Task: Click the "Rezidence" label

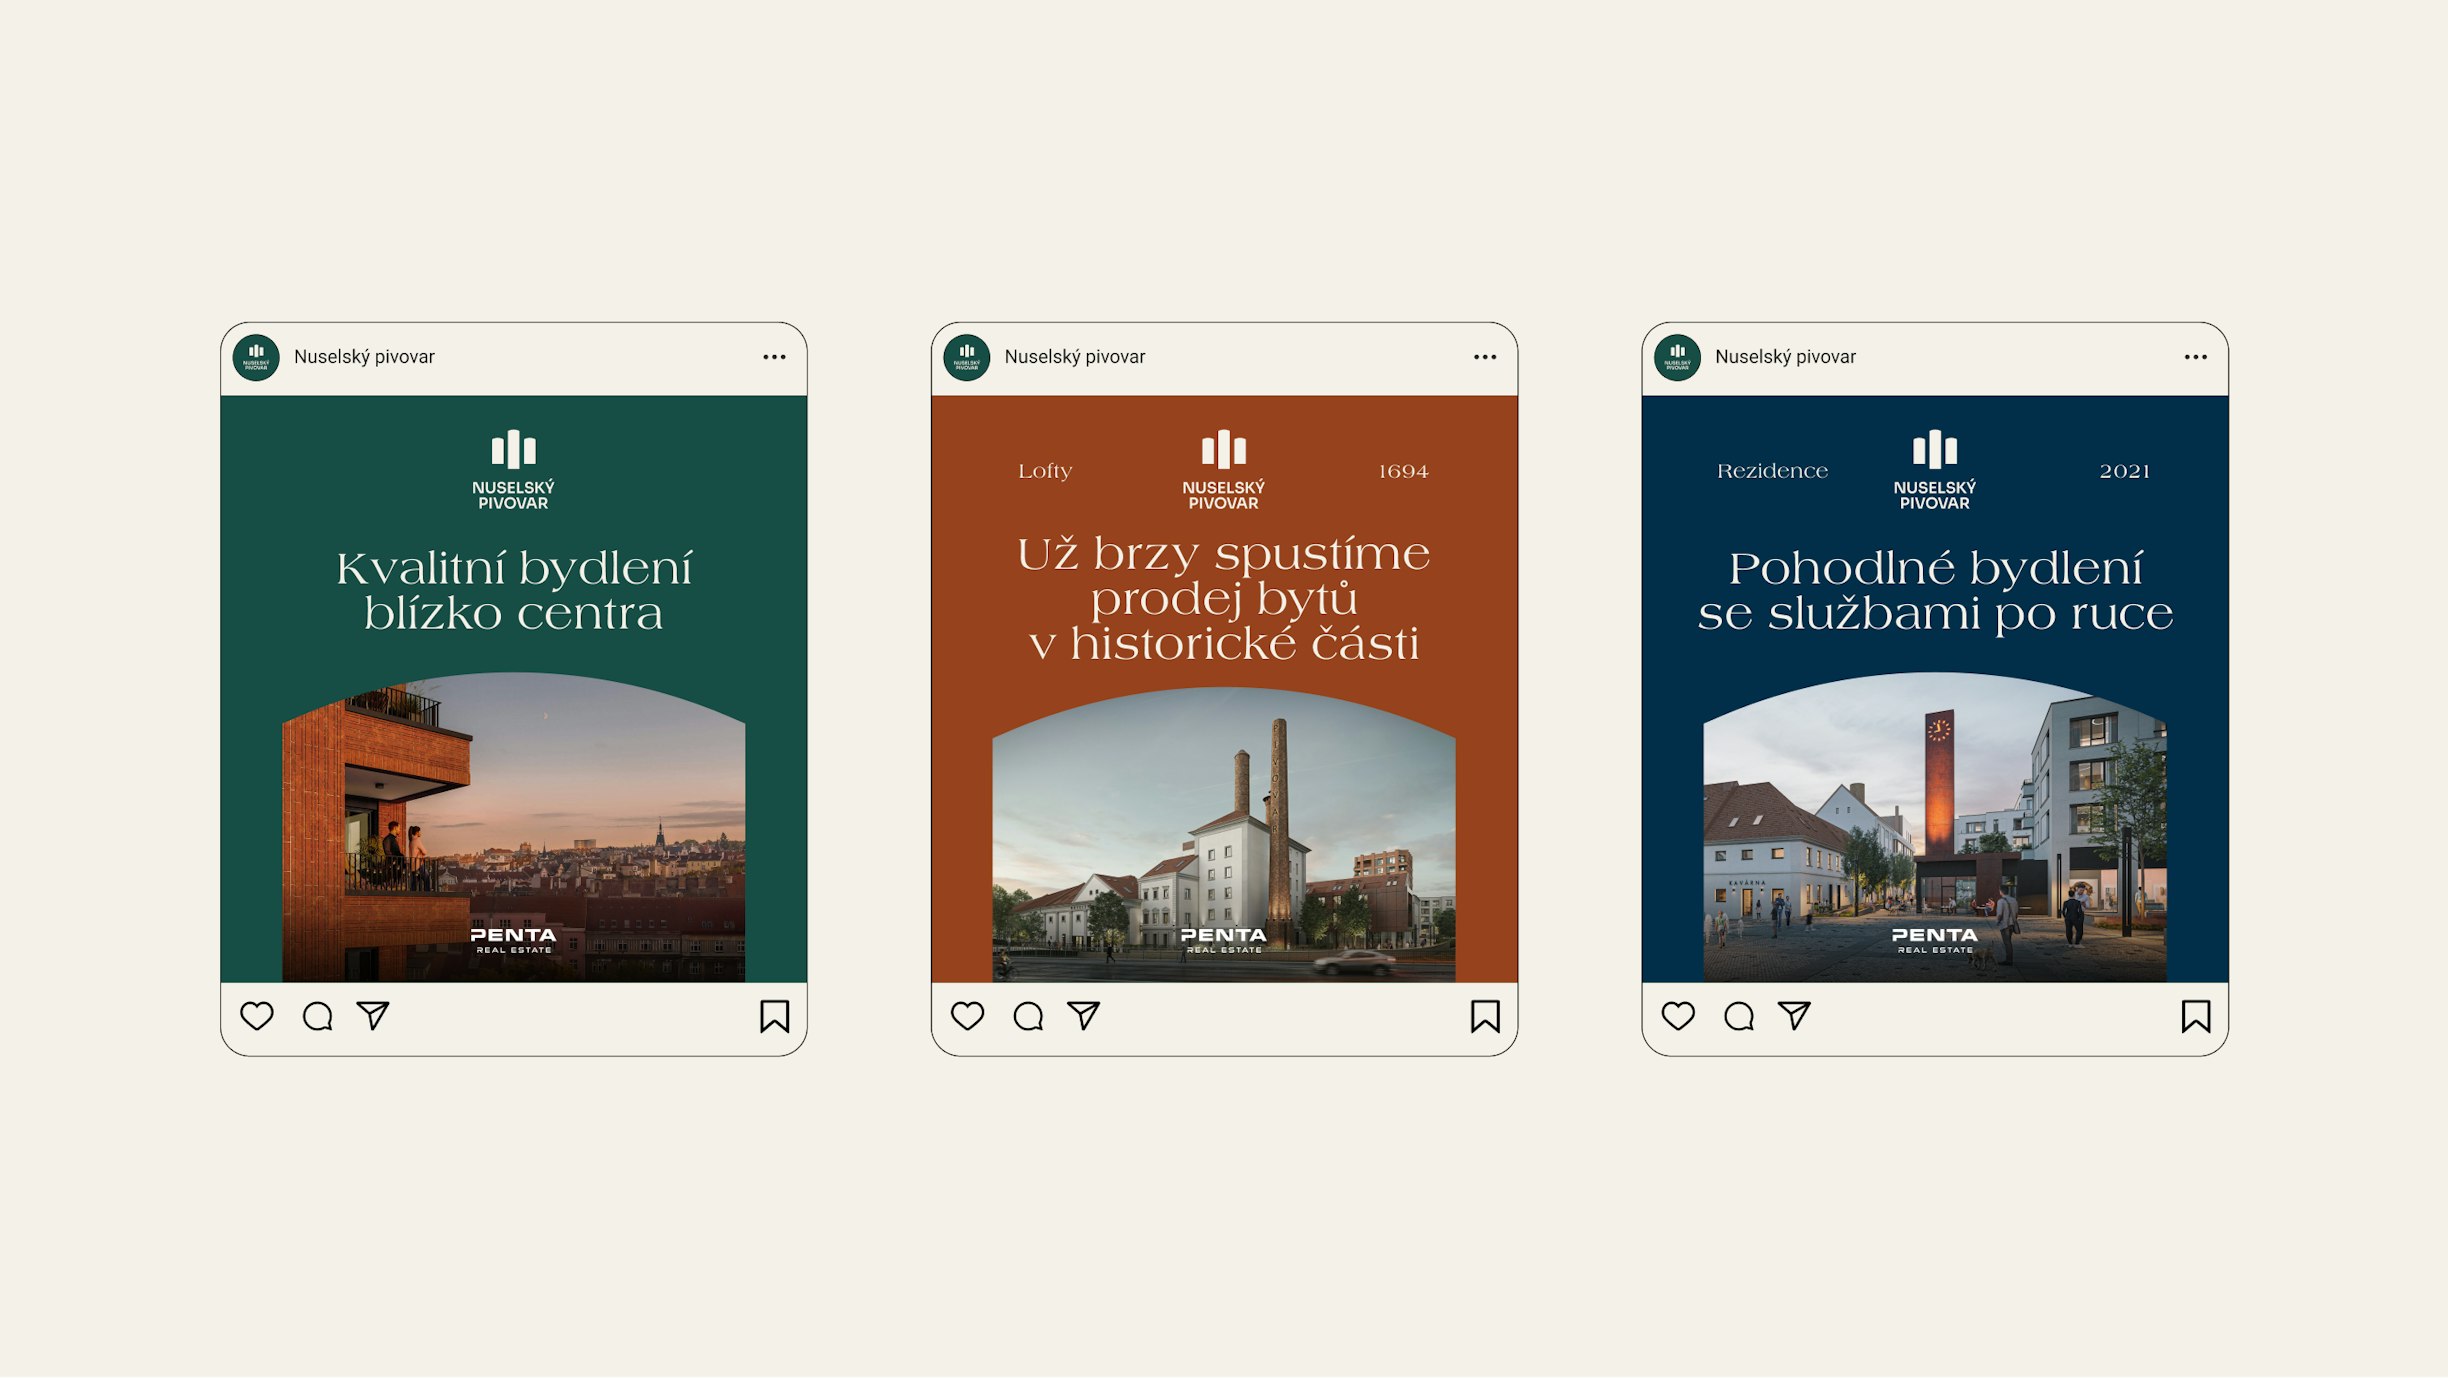Action: point(1772,471)
